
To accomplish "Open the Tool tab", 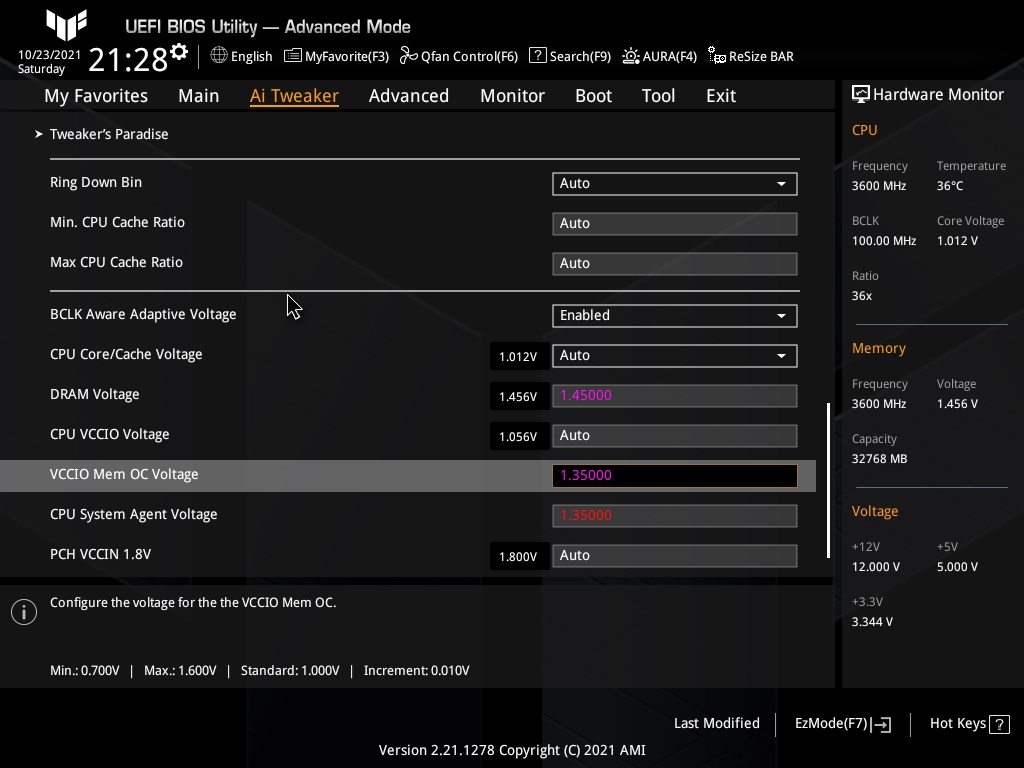I will tap(658, 96).
